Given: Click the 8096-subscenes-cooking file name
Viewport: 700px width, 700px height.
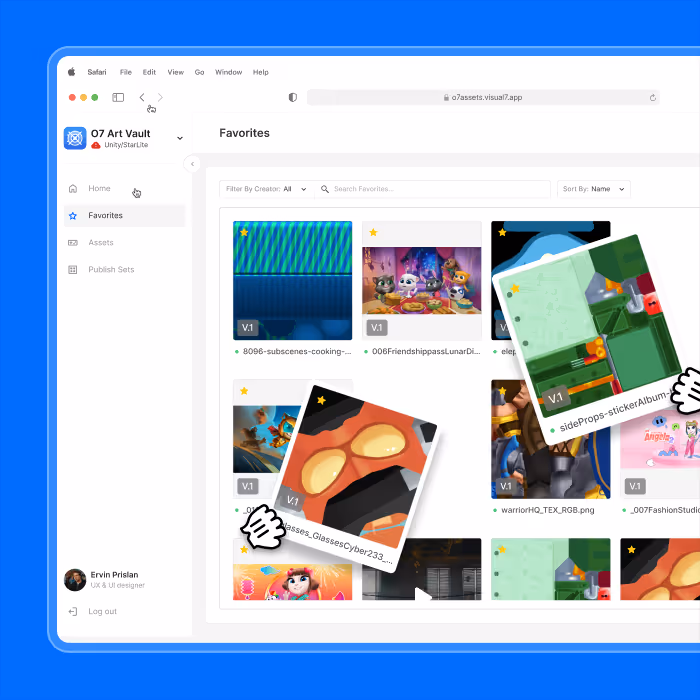Looking at the screenshot, I should [x=297, y=351].
